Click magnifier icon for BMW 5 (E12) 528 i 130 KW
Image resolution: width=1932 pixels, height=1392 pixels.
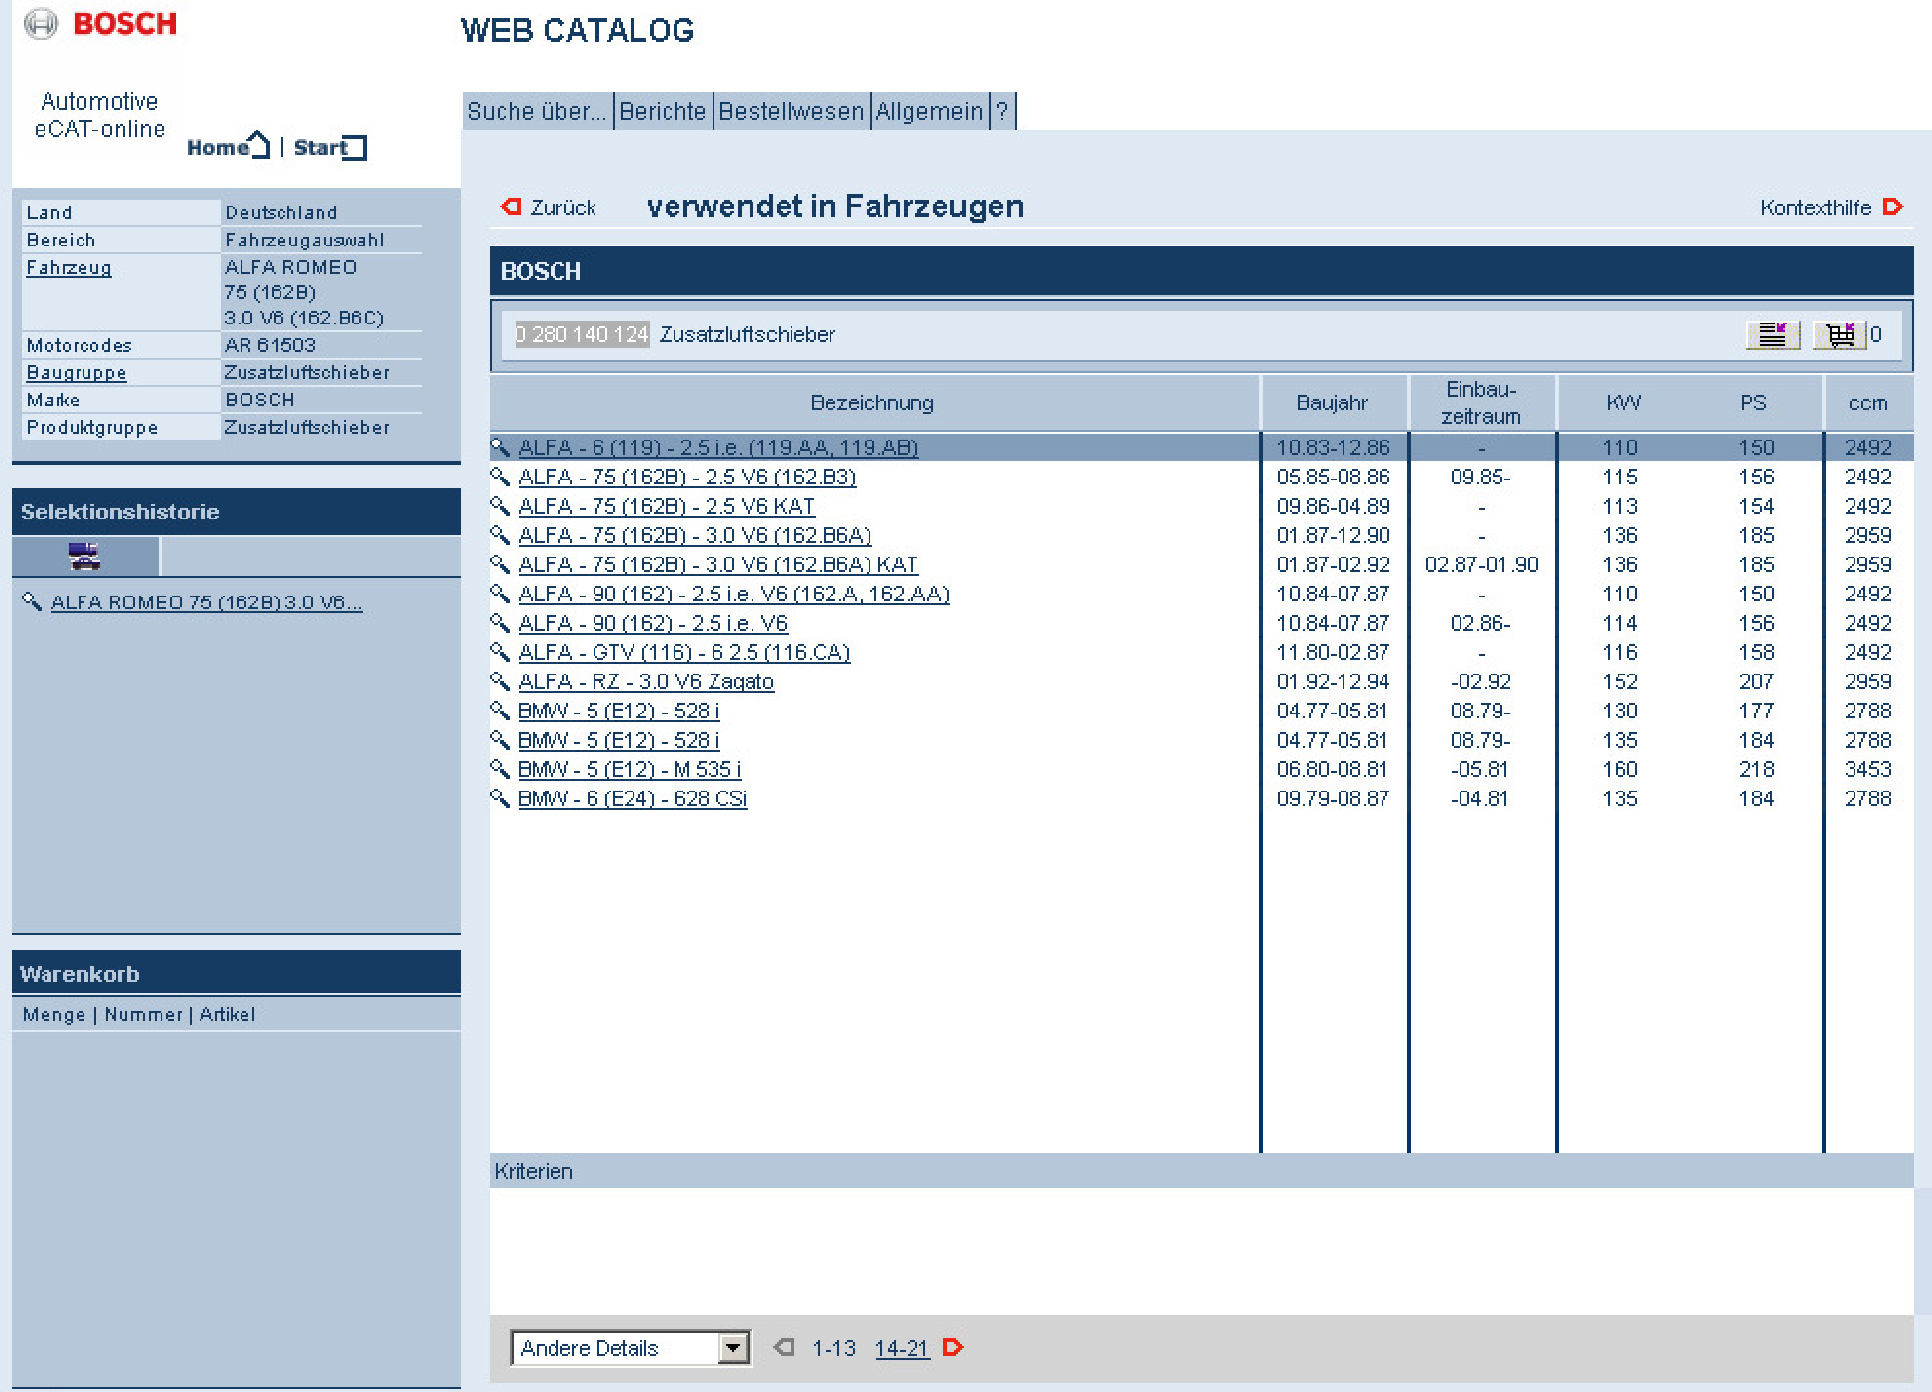coord(500,710)
